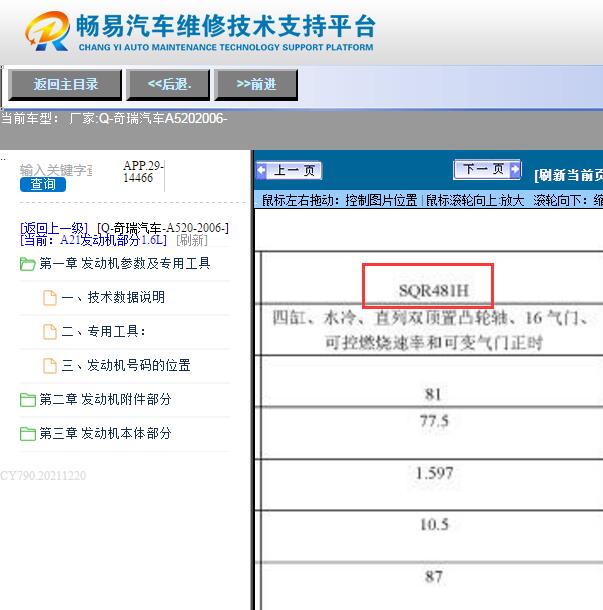603x610 pixels.
Task: Click right arrow icon on 下一页
Action: (515, 169)
